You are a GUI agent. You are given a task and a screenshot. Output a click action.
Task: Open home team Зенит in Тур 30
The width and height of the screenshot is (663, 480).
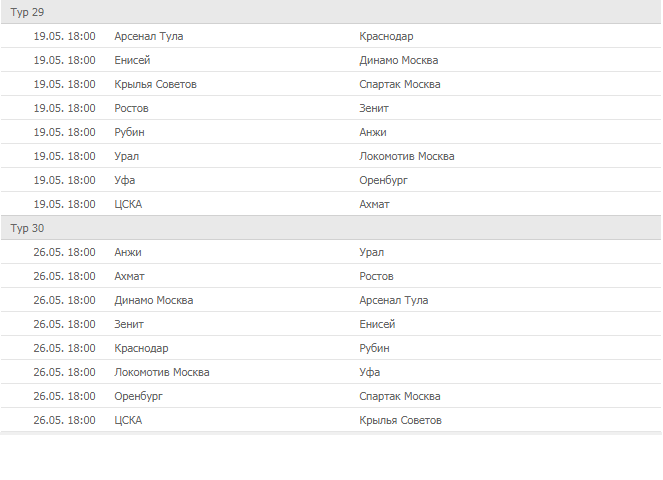tap(129, 324)
